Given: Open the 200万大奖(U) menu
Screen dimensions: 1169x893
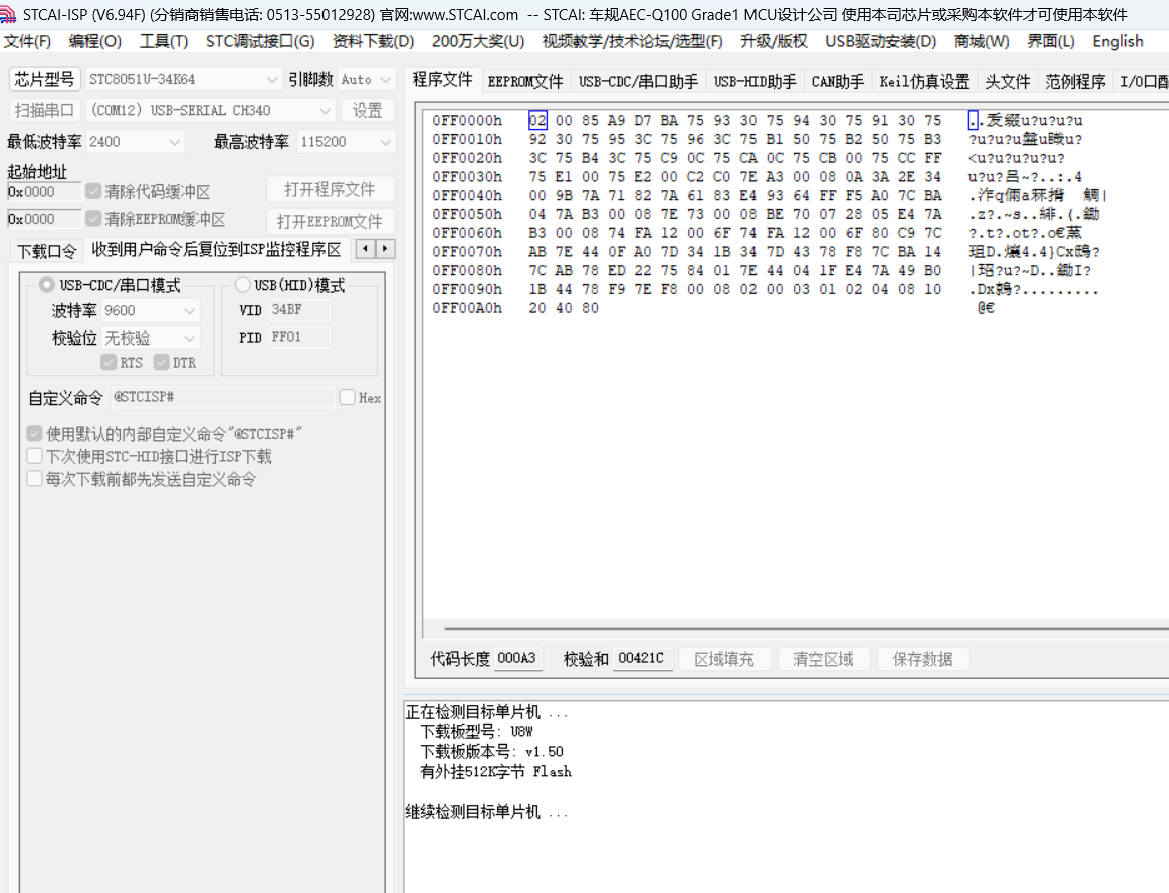Looking at the screenshot, I should [x=478, y=41].
